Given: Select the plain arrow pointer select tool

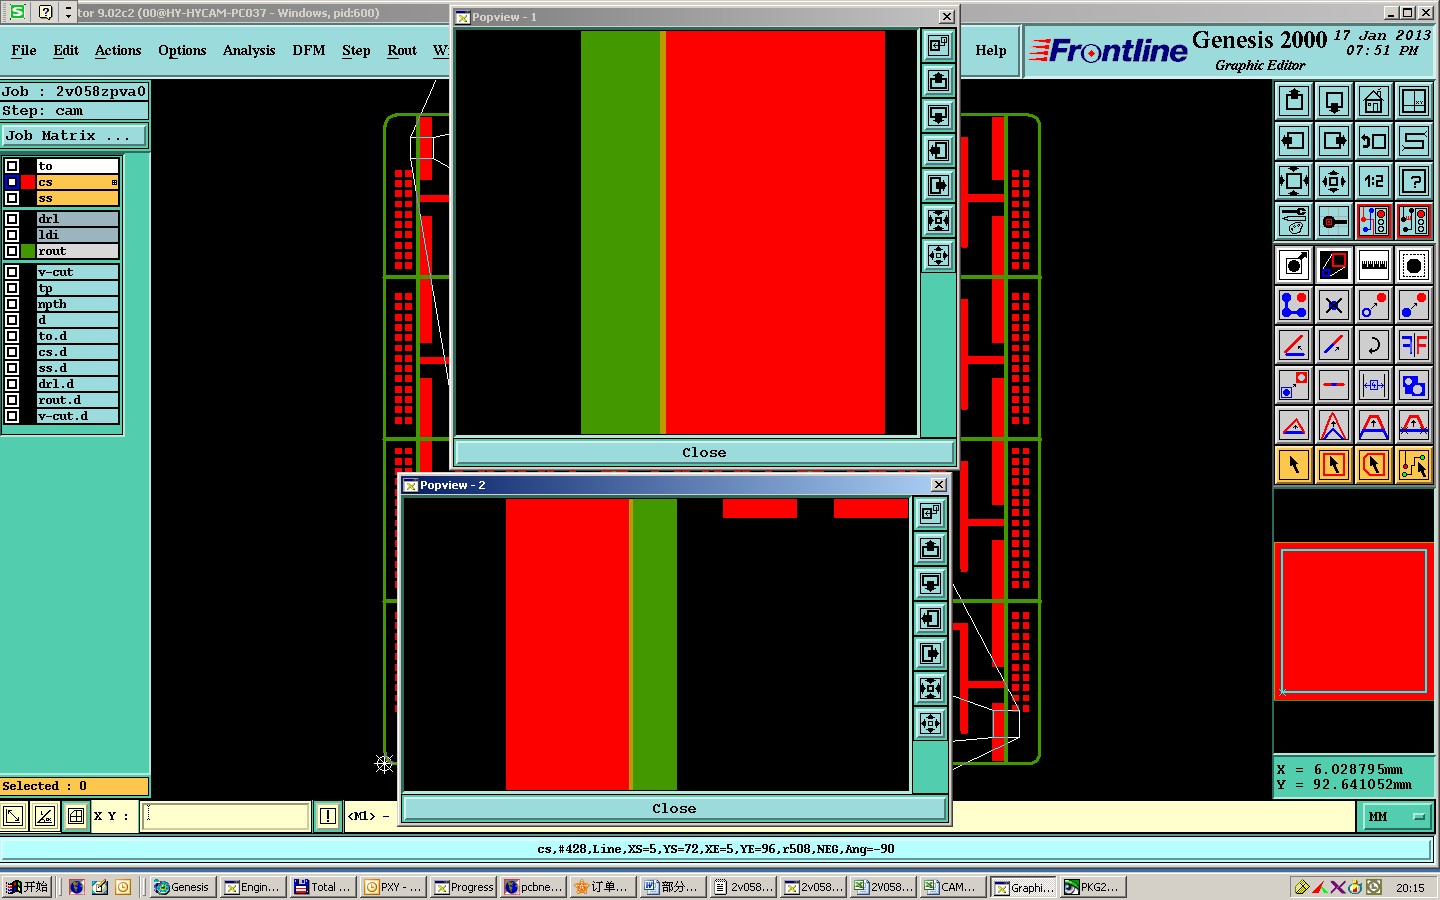Looking at the screenshot, I should point(1294,465).
